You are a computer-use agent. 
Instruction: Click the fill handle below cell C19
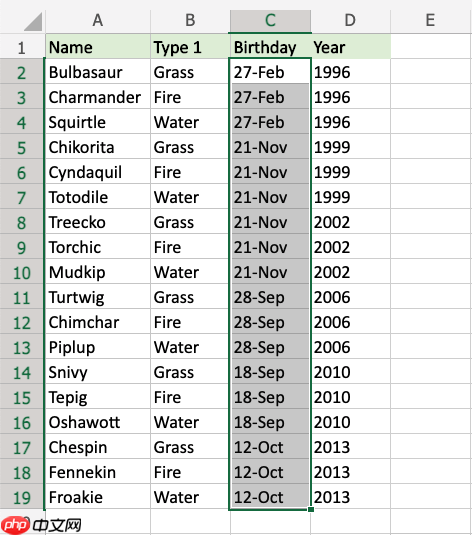coord(311,509)
